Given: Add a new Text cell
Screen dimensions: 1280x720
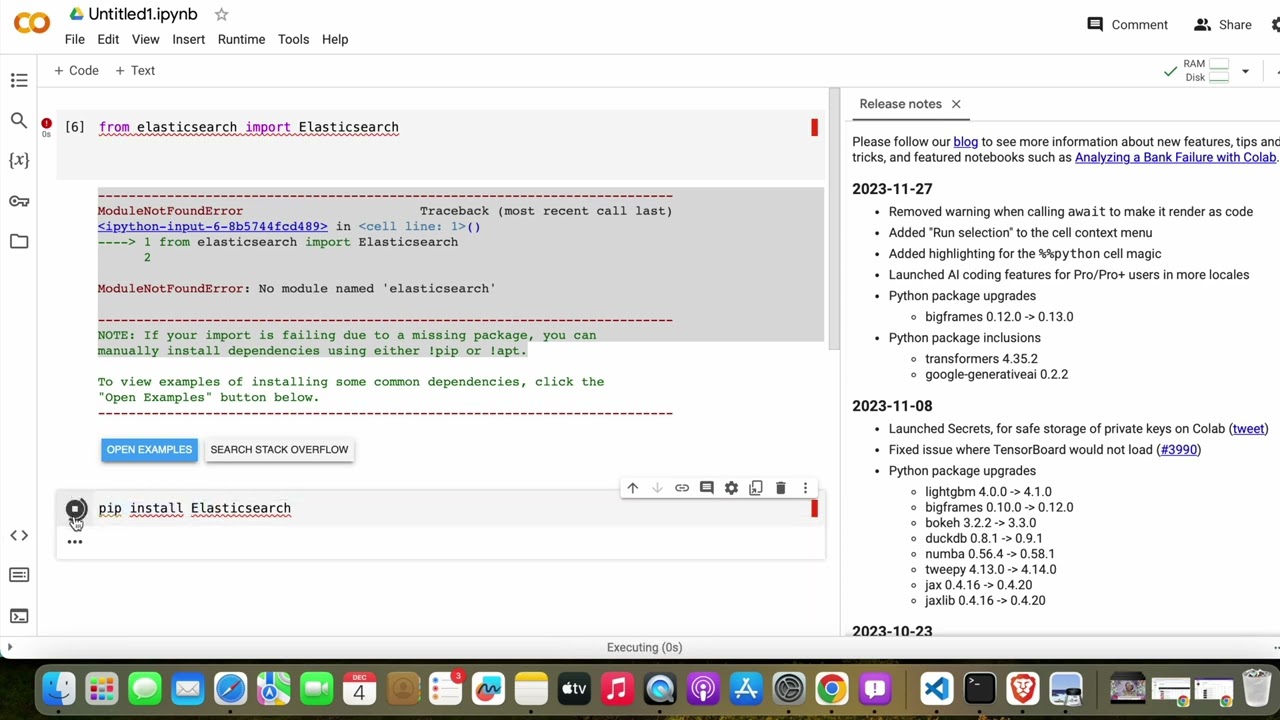Looking at the screenshot, I should (x=135, y=71).
